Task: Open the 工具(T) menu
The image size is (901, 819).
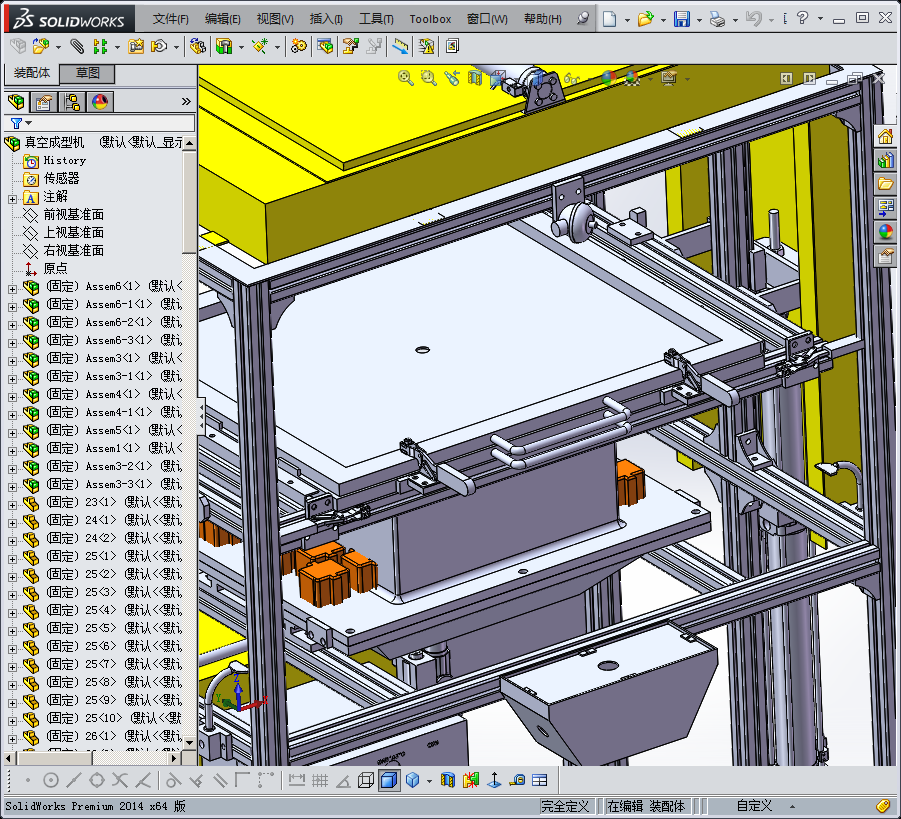Action: point(376,19)
